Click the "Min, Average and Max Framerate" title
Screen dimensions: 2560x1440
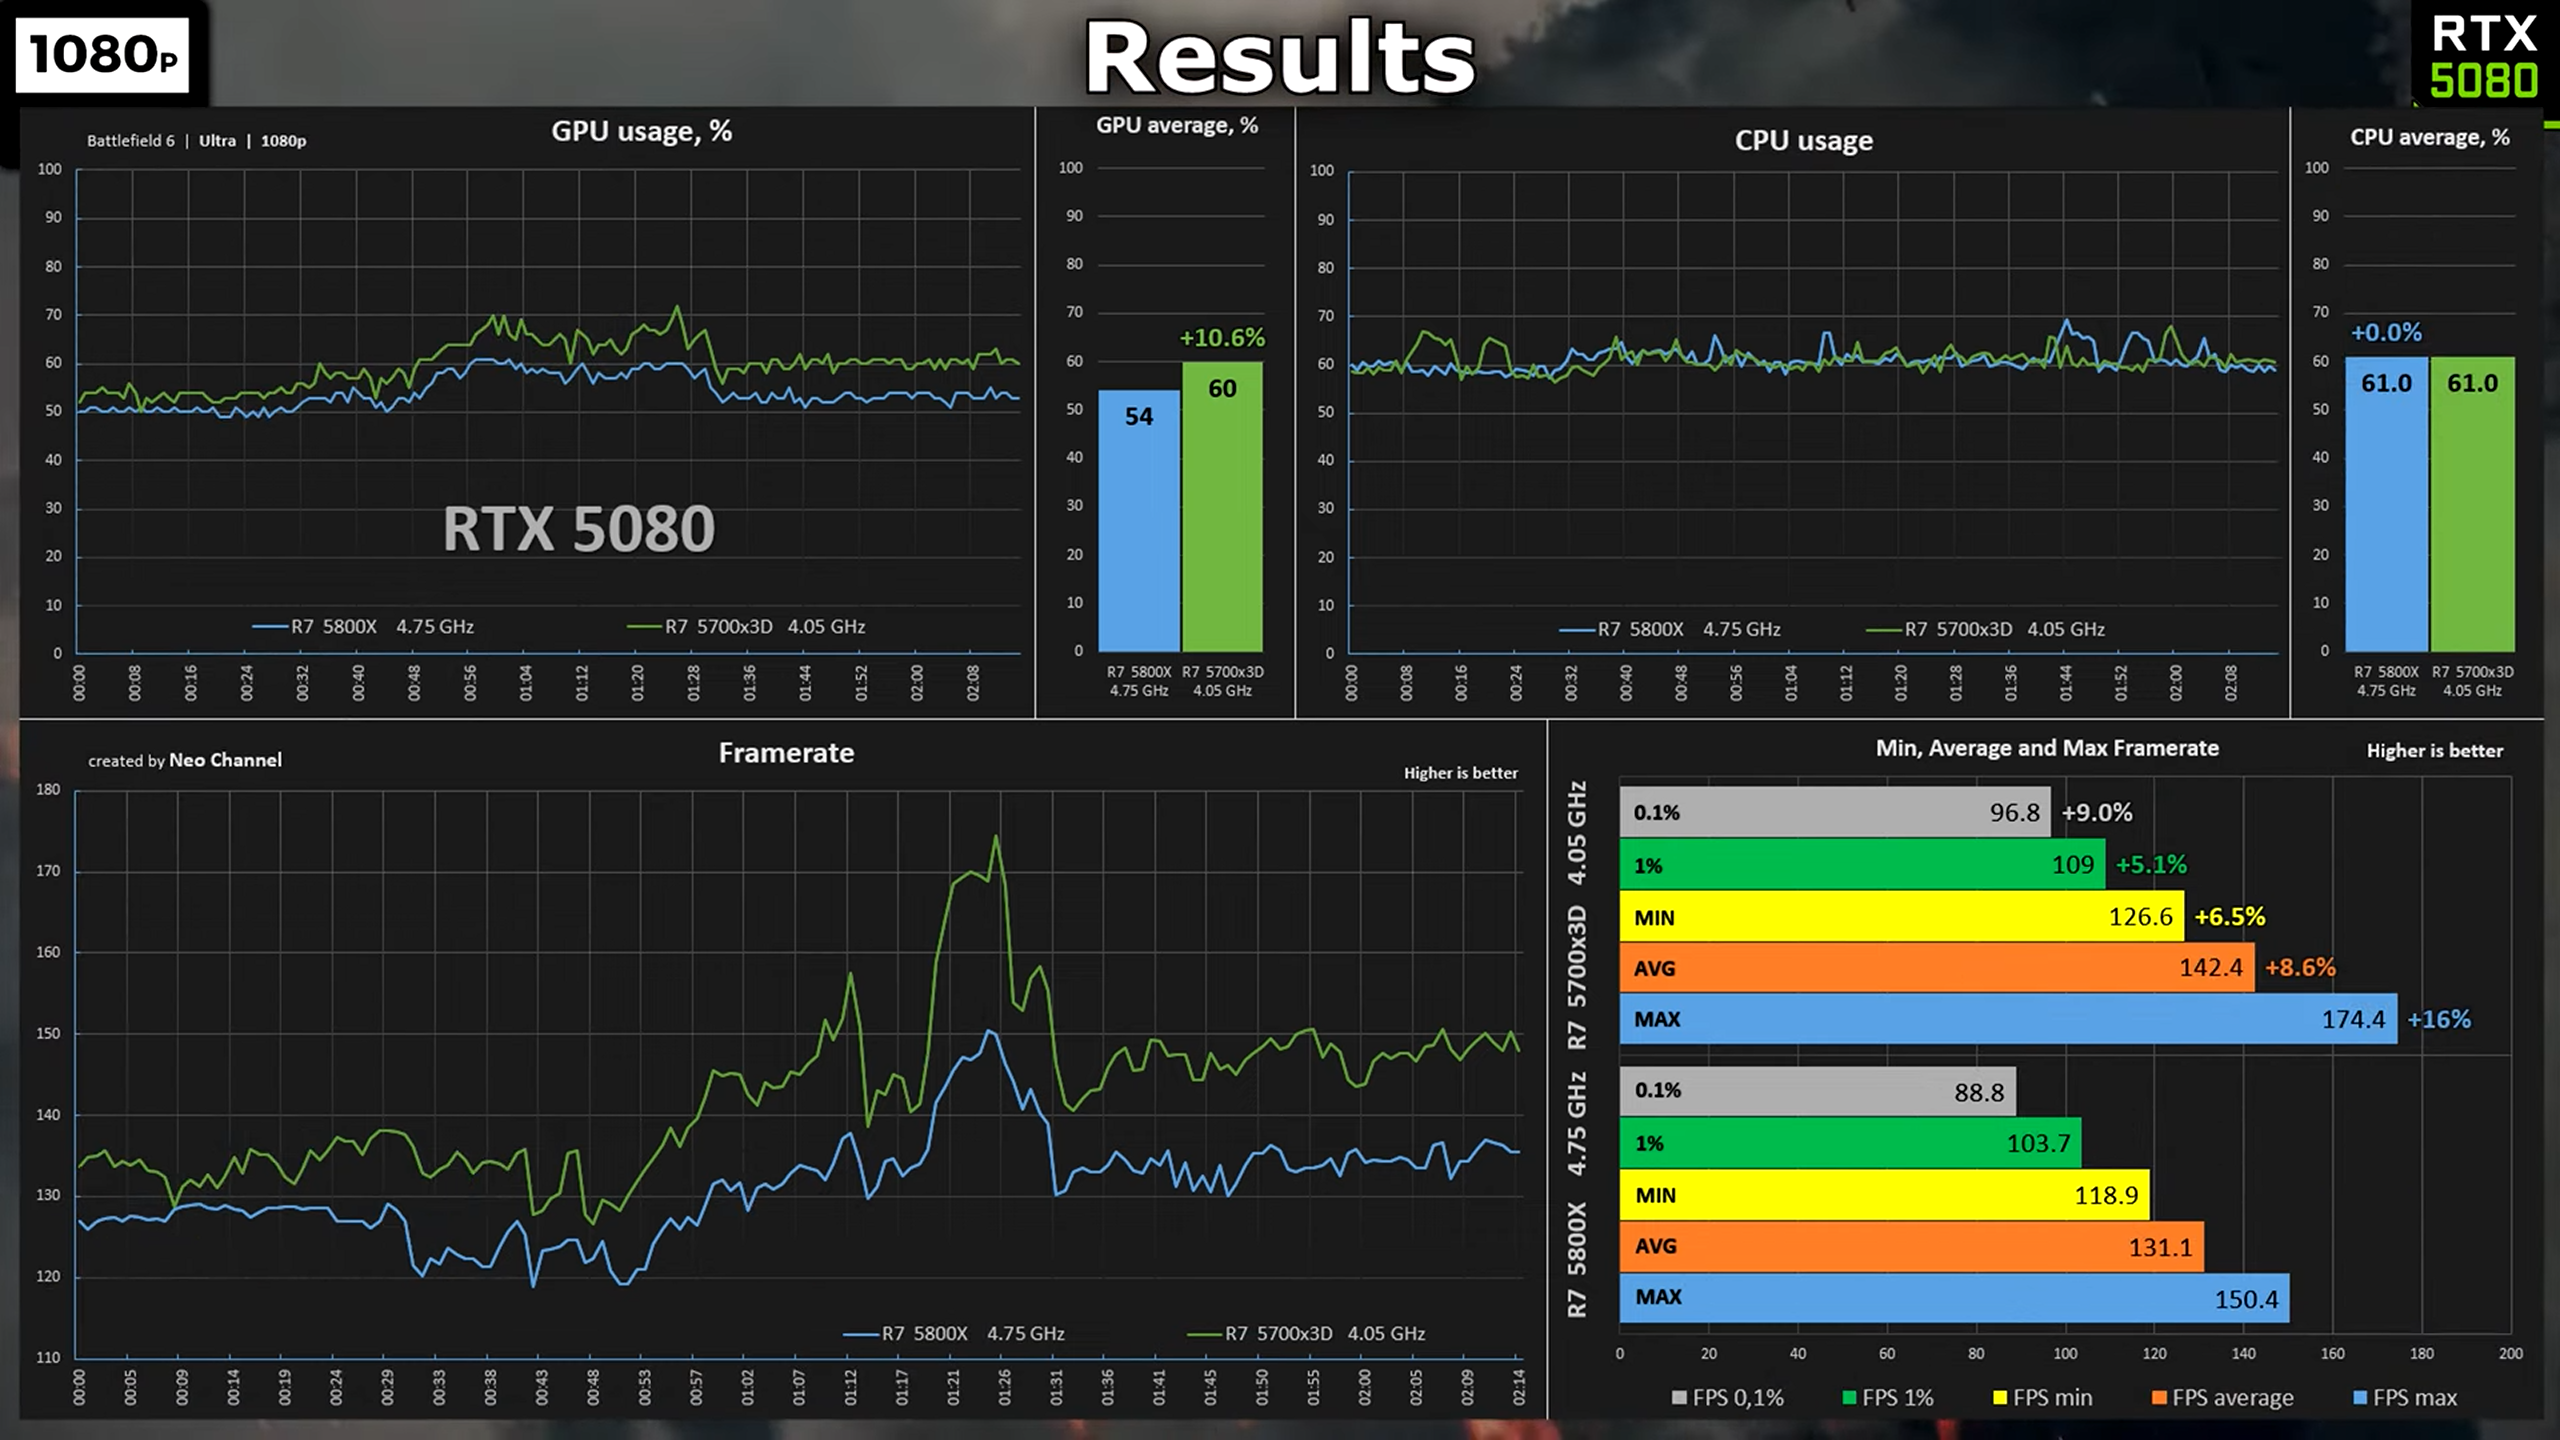pos(2047,748)
